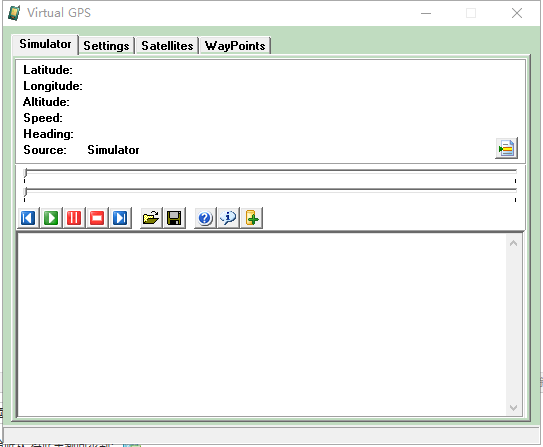Start simulation with green play button
This screenshot has height=447, width=543.
click(51, 218)
